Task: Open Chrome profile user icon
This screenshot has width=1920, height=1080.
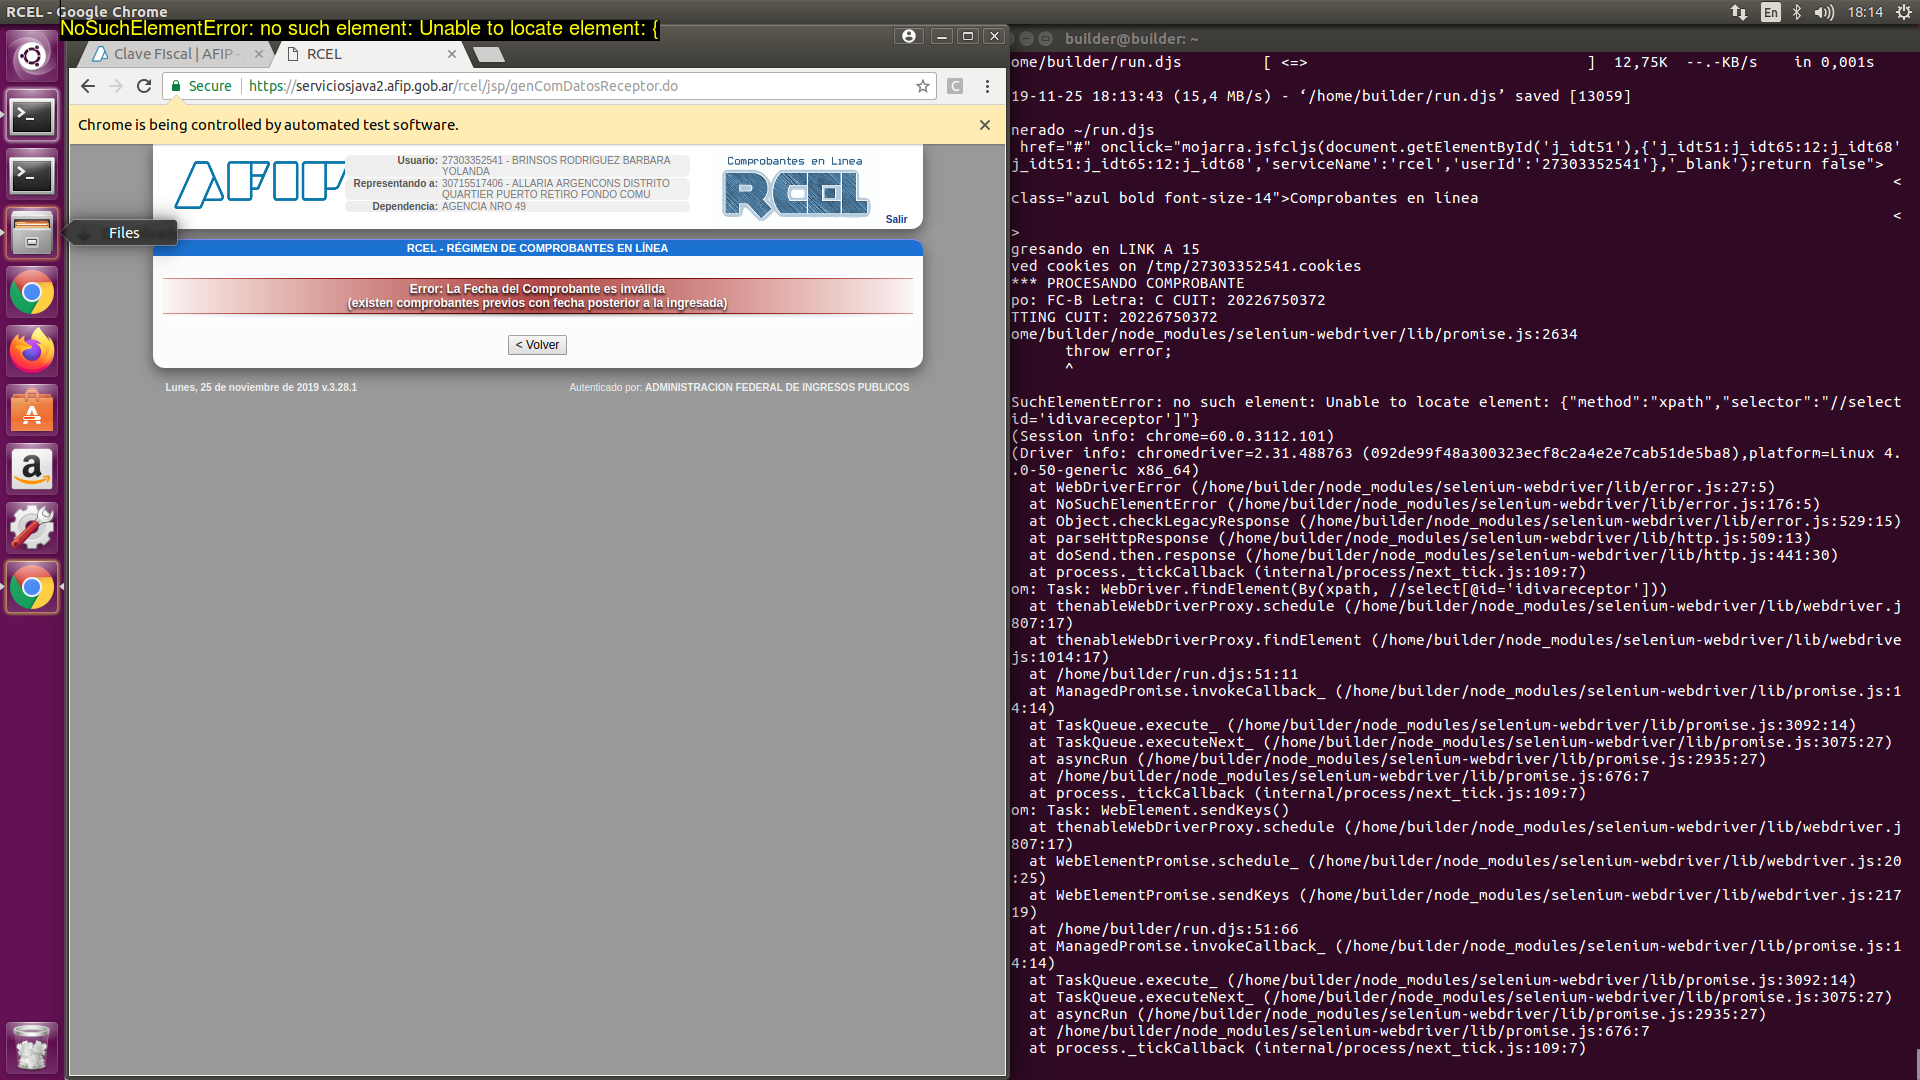Action: pos(908,36)
